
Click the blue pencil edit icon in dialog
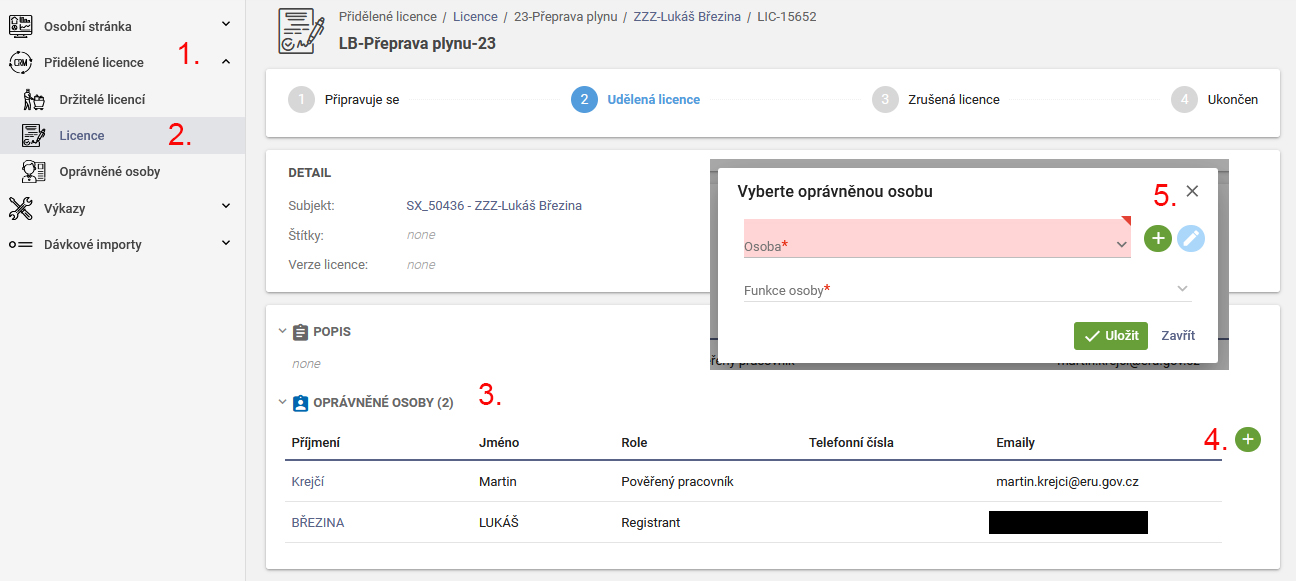coord(1191,238)
